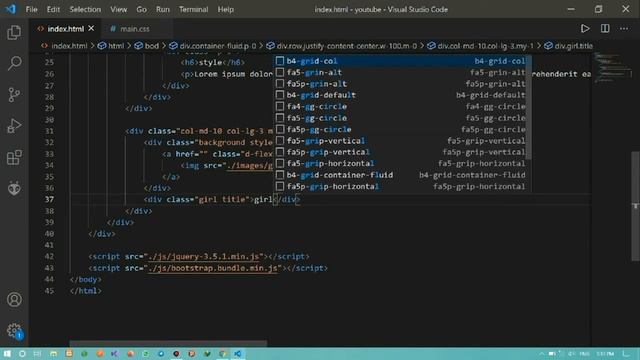Open the File menu

tap(31, 9)
